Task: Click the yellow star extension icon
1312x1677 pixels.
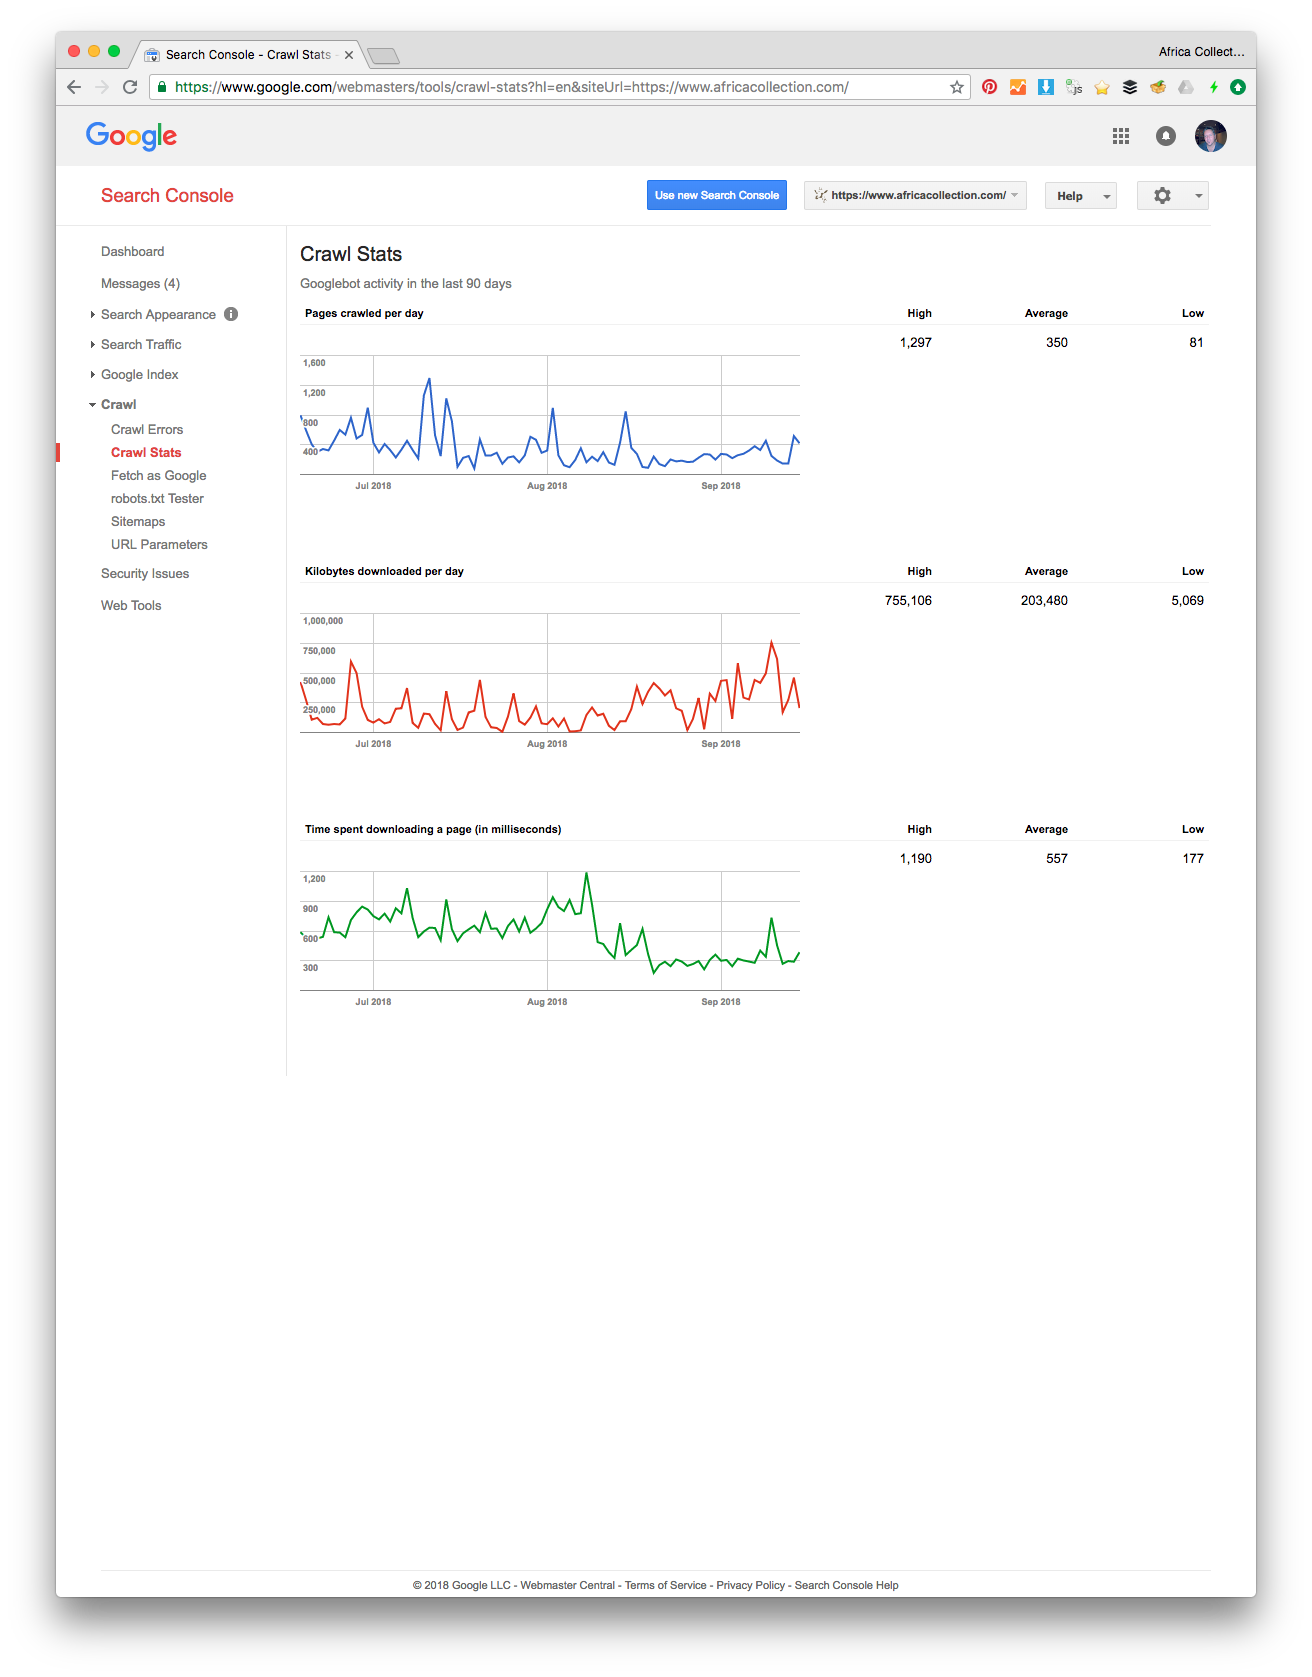Action: click(1102, 87)
